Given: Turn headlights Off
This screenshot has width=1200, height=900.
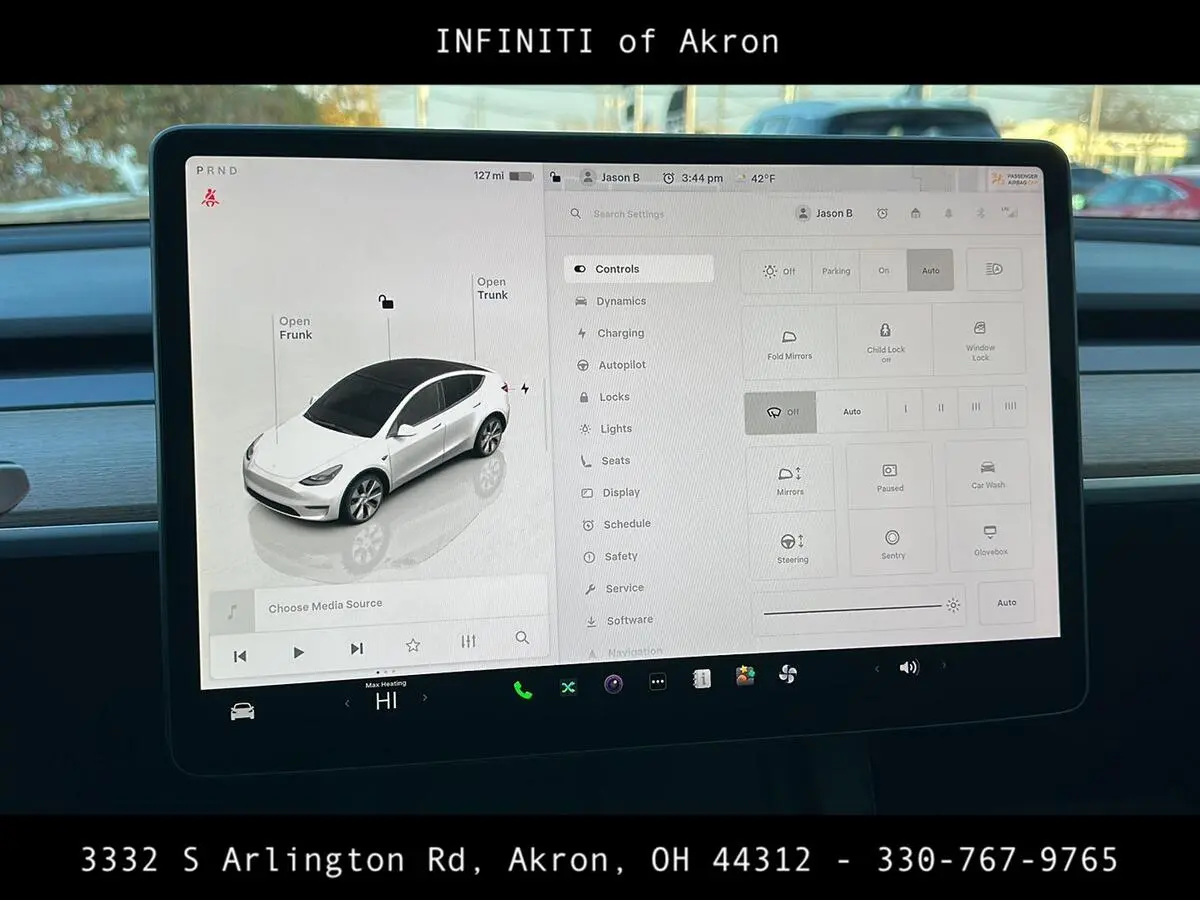Looking at the screenshot, I should click(778, 271).
